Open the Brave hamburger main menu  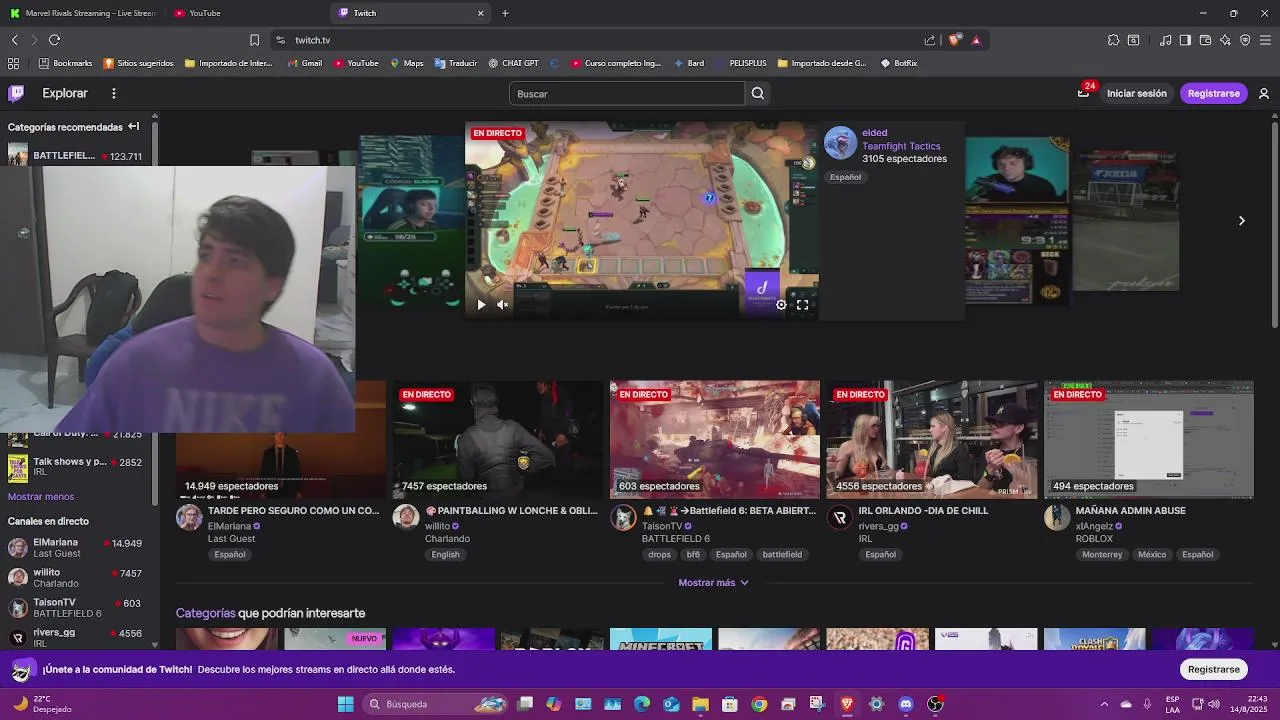pyautogui.click(x=1266, y=40)
